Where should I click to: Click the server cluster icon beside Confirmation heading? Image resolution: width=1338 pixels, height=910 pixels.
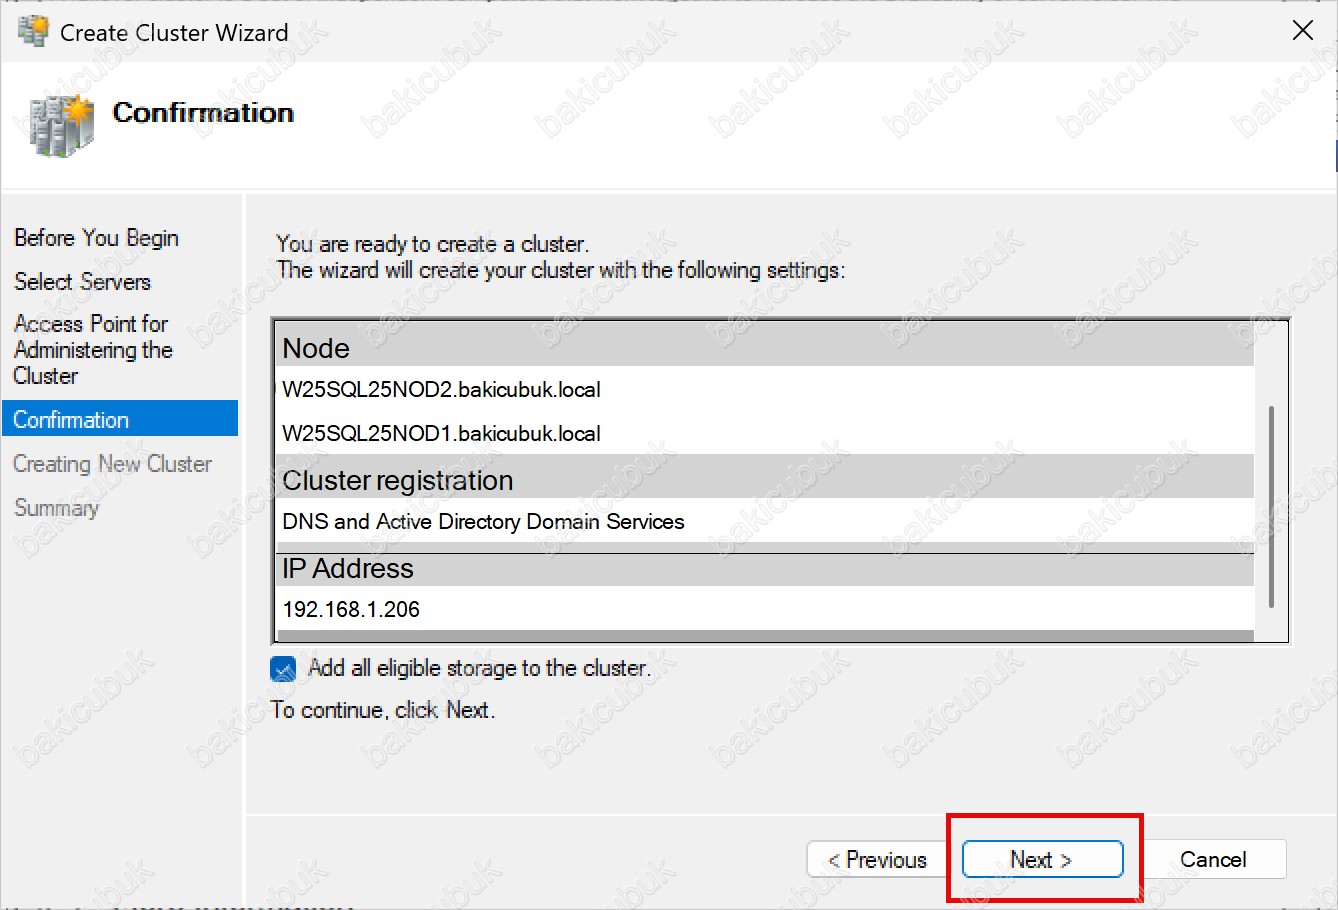[x=61, y=125]
